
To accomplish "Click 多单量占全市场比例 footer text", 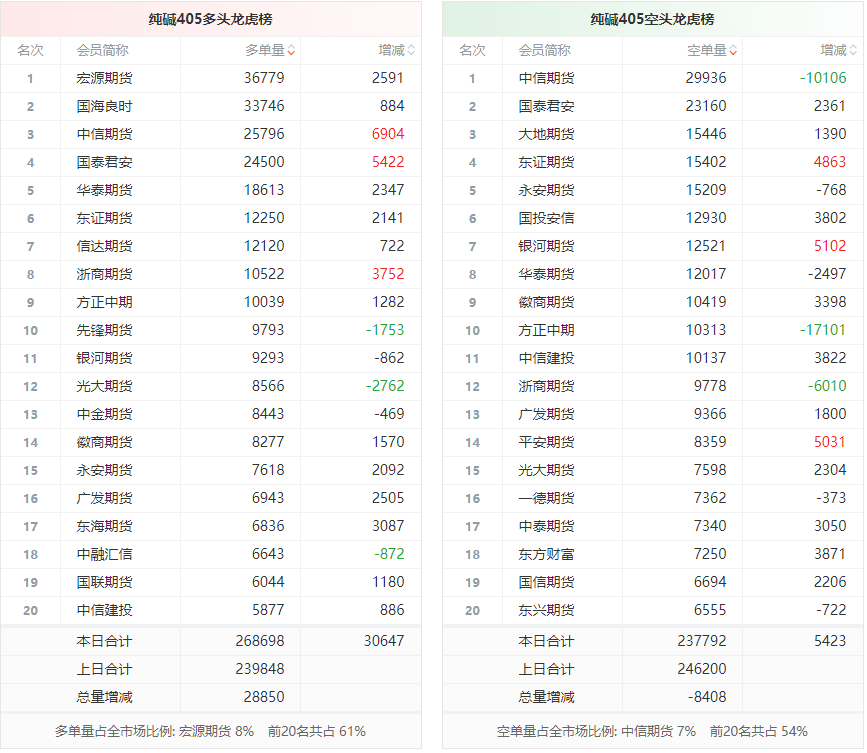I will pos(210,731).
